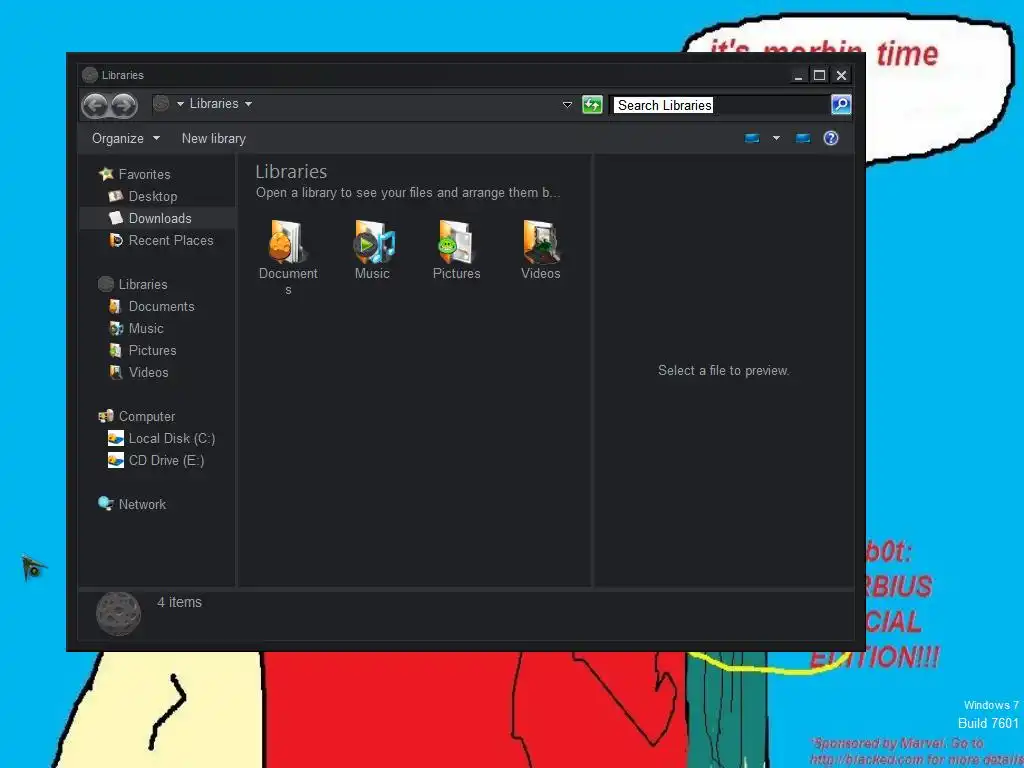Click the sidebar Videos library icon
Image resolution: width=1024 pixels, height=768 pixels.
click(x=116, y=372)
